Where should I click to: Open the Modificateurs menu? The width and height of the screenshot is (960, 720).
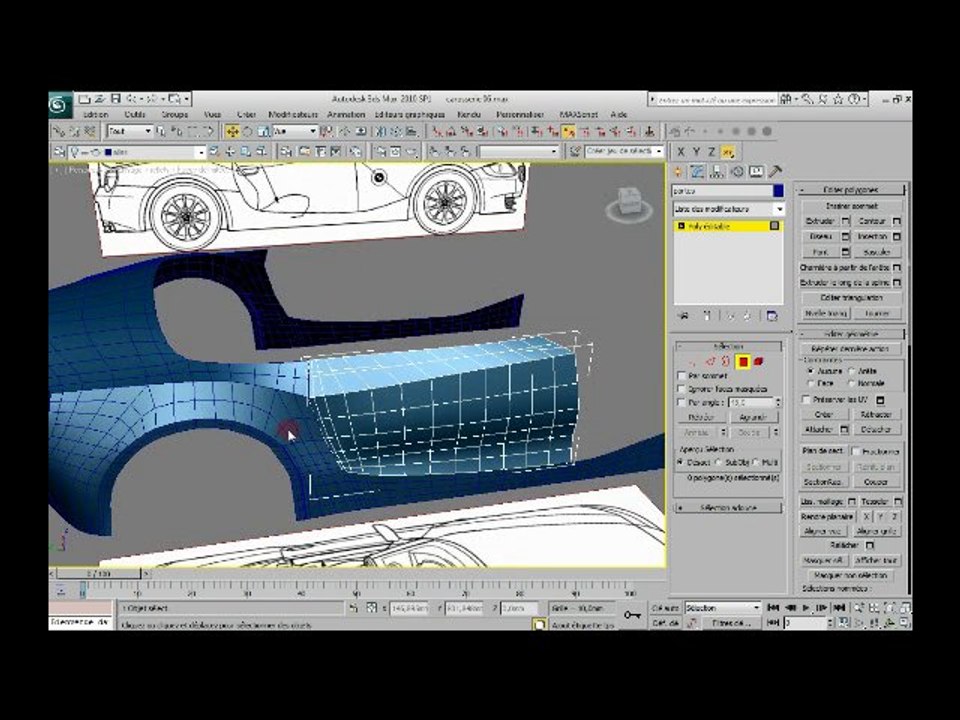(x=293, y=114)
